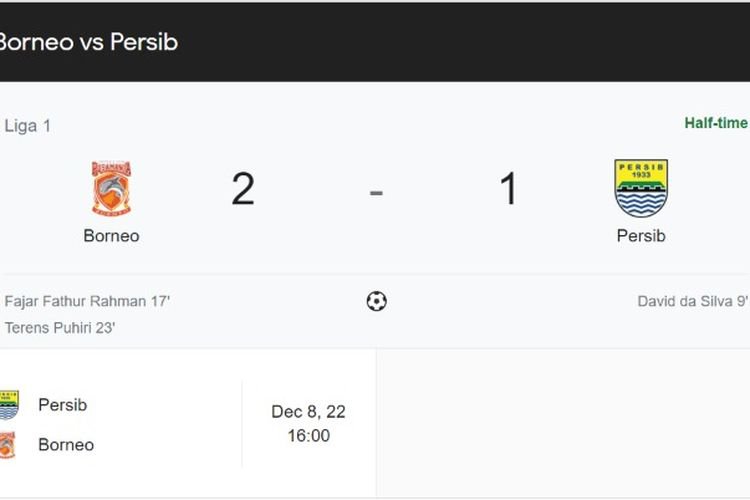The width and height of the screenshot is (750, 500).
Task: Select scorer David da Silva 9'
Action: tap(692, 300)
